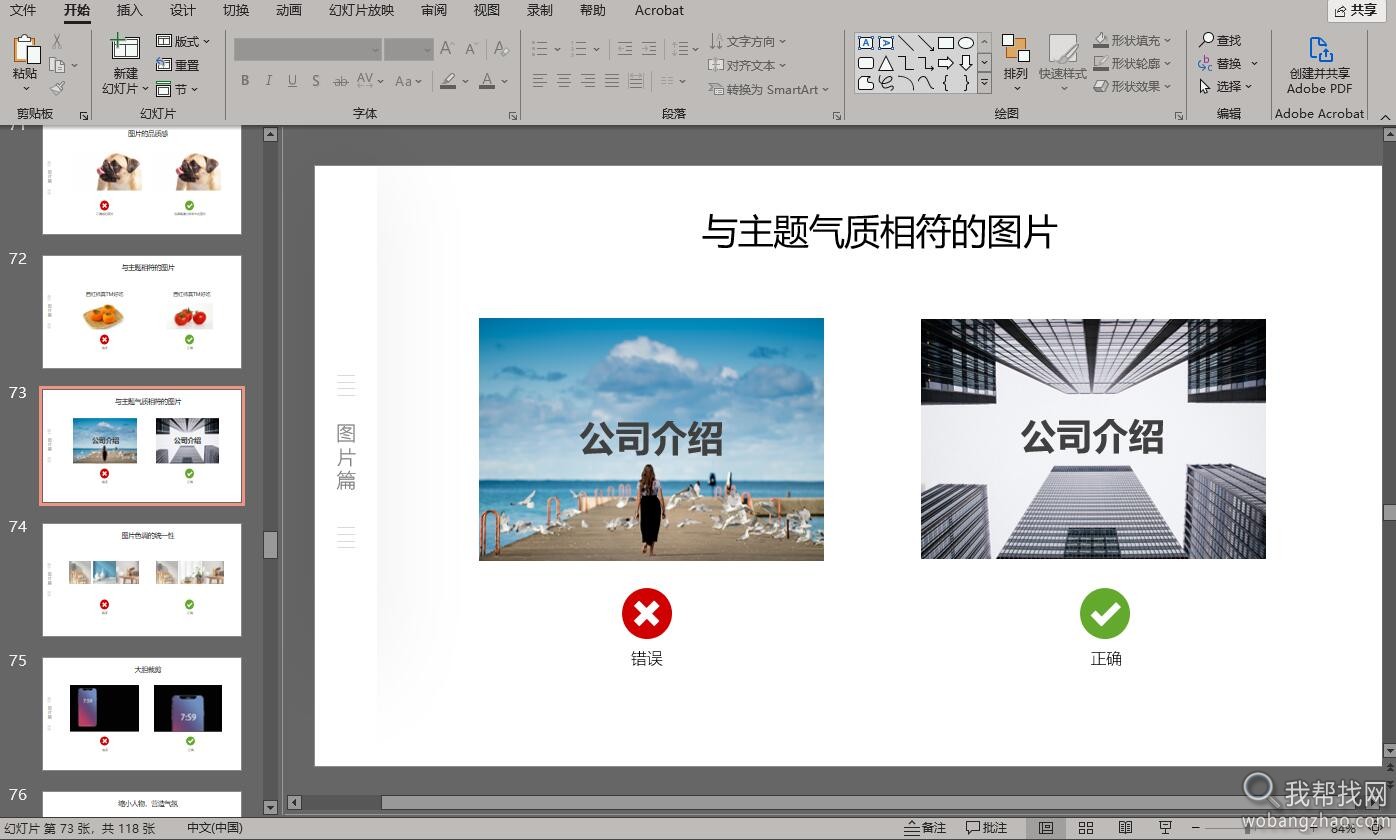Click the 共享 share button
The width and height of the screenshot is (1396, 840).
(x=1356, y=10)
